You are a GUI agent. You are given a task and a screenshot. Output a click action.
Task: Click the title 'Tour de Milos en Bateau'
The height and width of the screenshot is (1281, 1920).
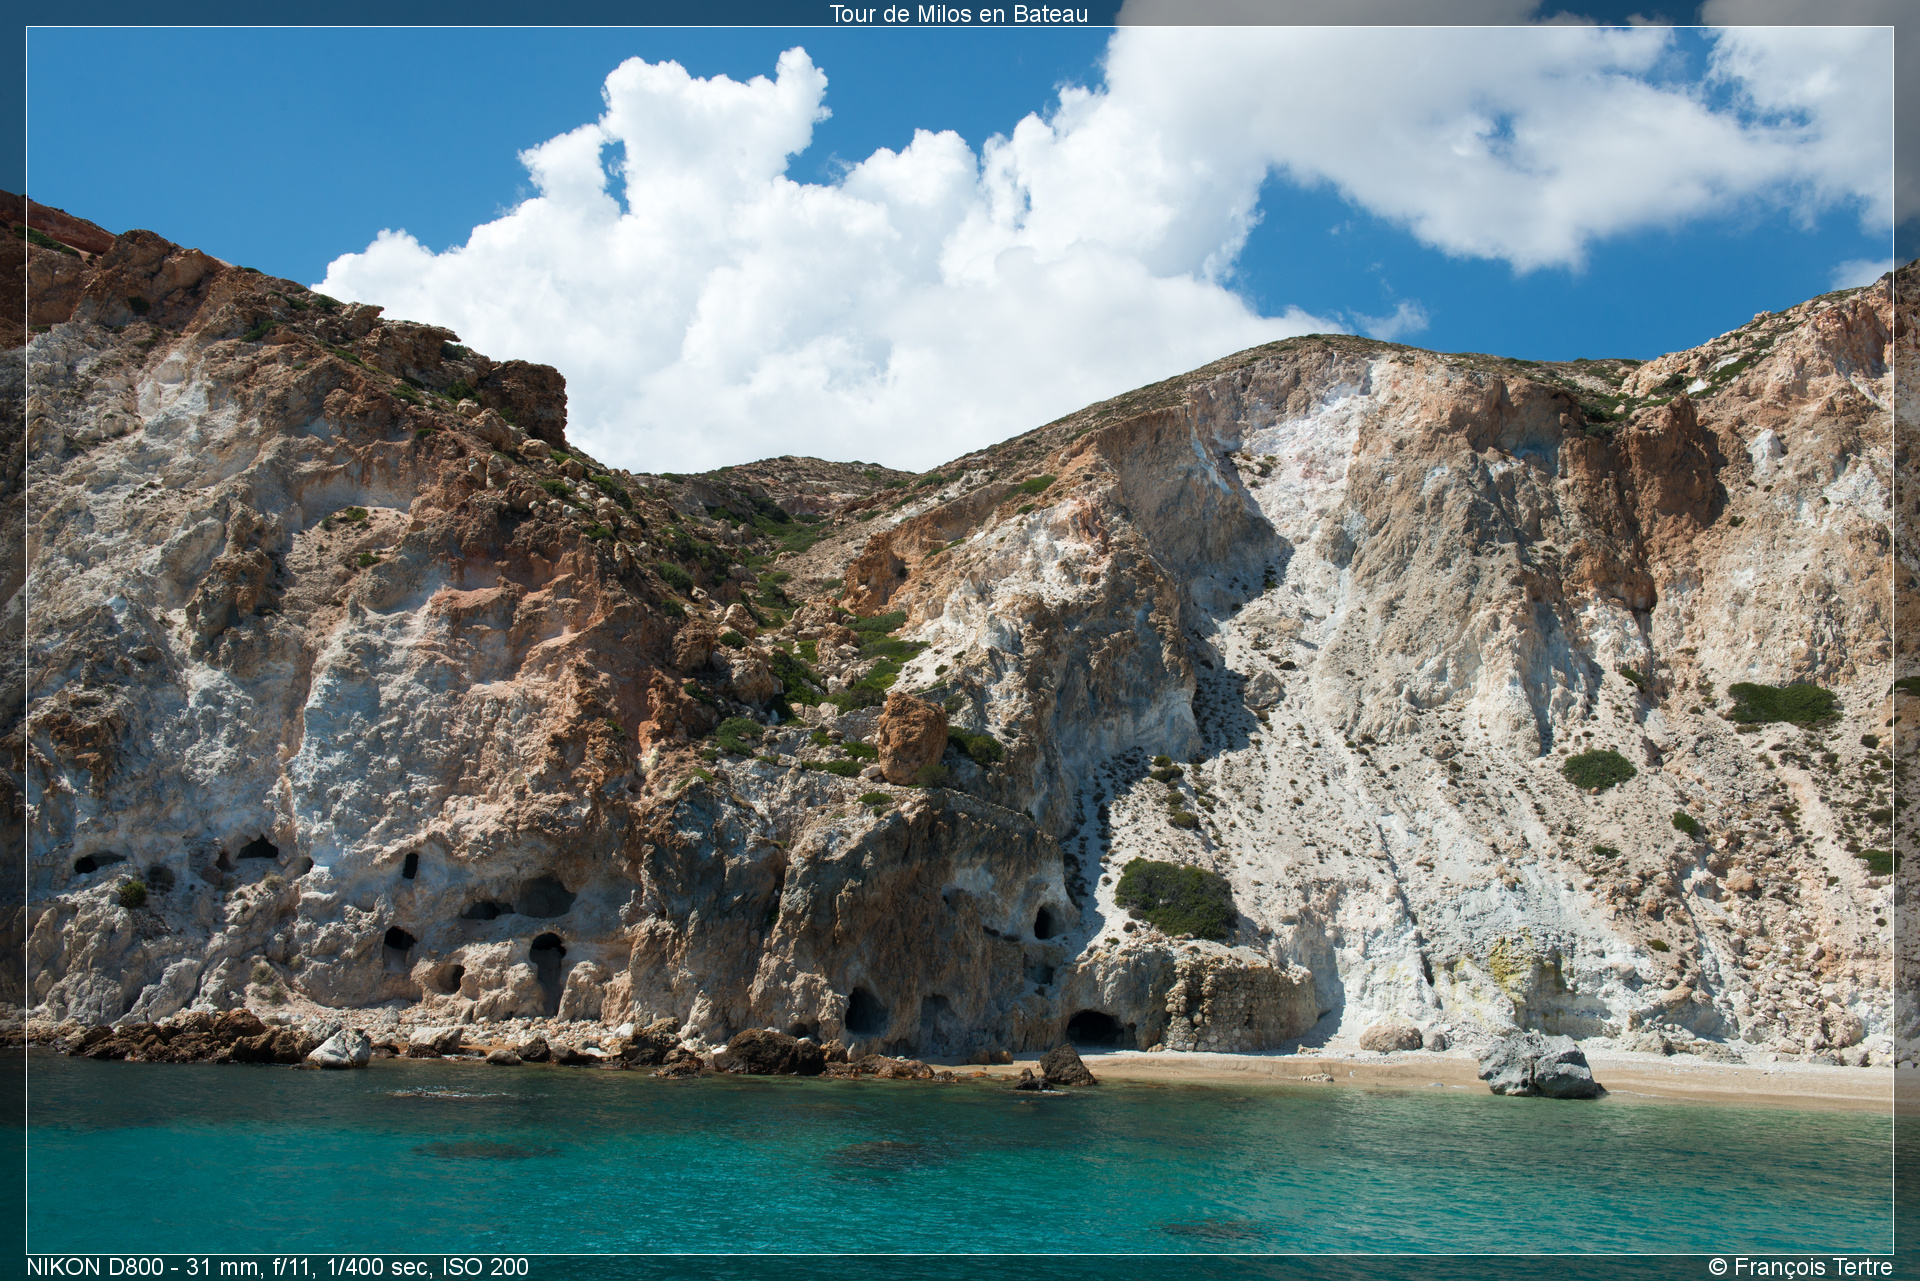click(958, 14)
